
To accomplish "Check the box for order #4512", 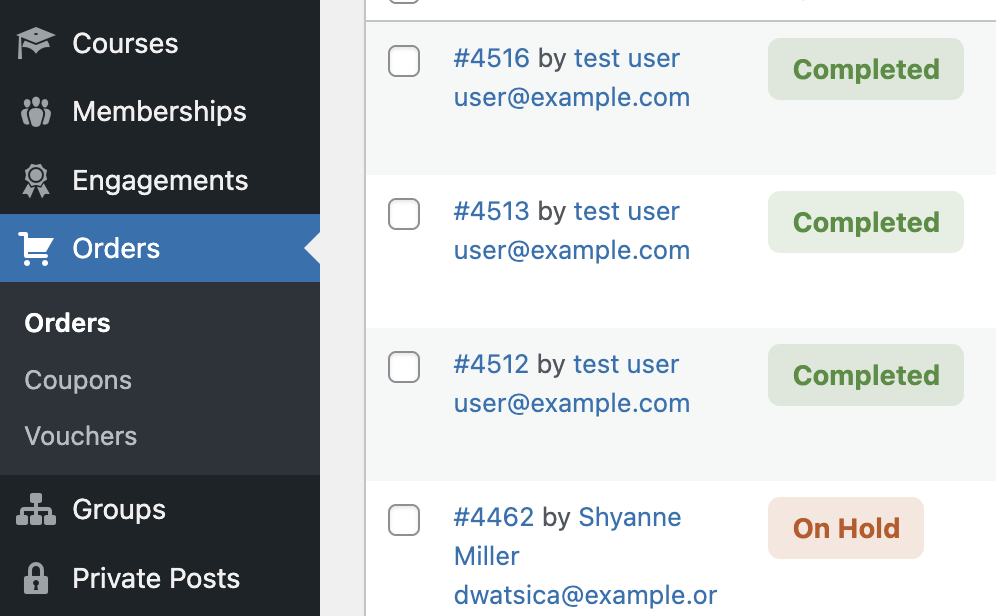I will click(x=404, y=367).
